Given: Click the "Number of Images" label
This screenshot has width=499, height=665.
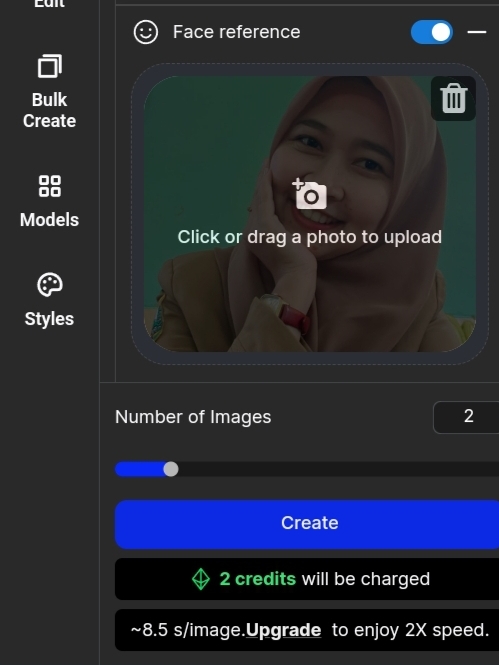Looking at the screenshot, I should (x=193, y=417).
